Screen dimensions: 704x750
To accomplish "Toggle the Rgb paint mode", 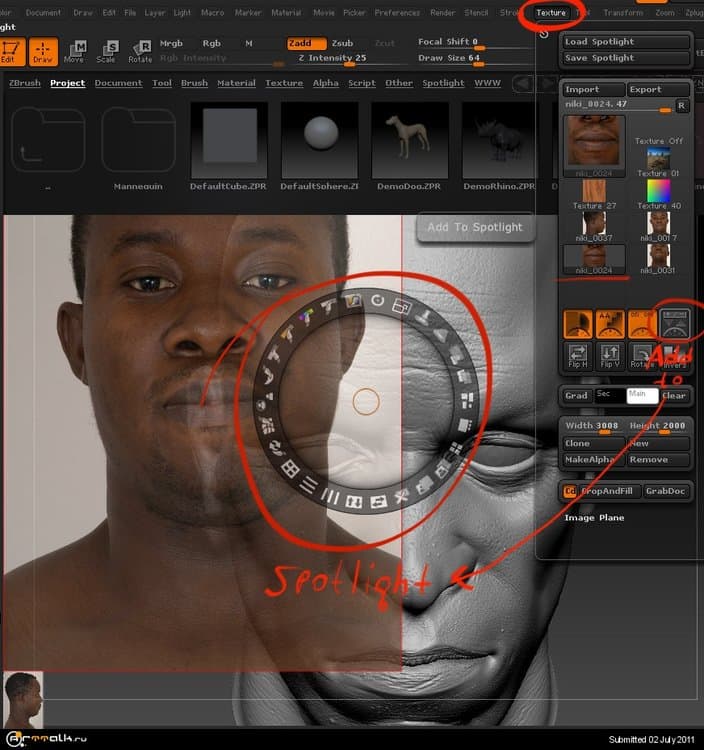I will click(x=211, y=43).
